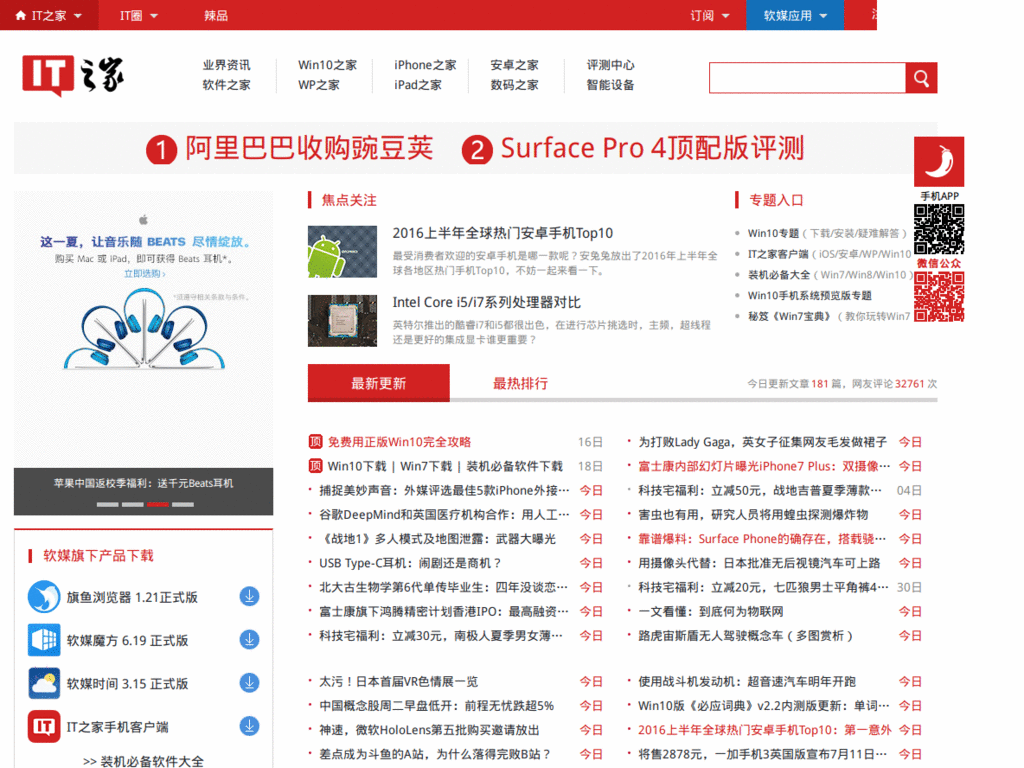1024x768 pixels.
Task: Switch to the 最热排行 tab
Action: pyautogui.click(x=520, y=383)
